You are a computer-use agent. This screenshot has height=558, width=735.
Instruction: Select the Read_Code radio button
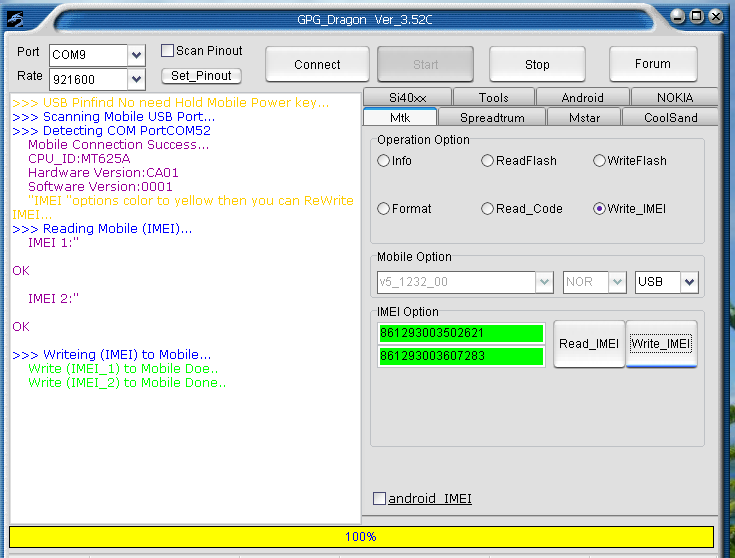point(487,209)
